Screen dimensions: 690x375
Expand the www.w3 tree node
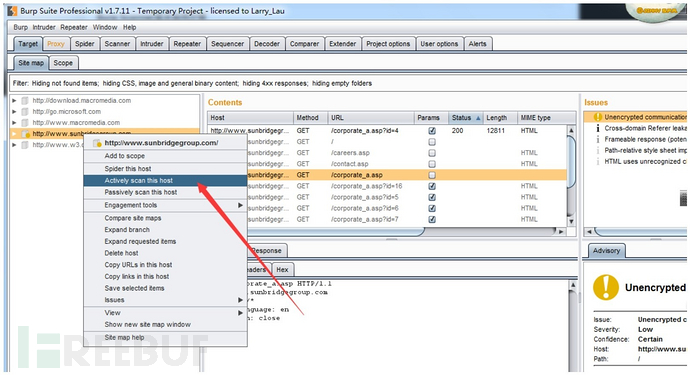click(15, 145)
